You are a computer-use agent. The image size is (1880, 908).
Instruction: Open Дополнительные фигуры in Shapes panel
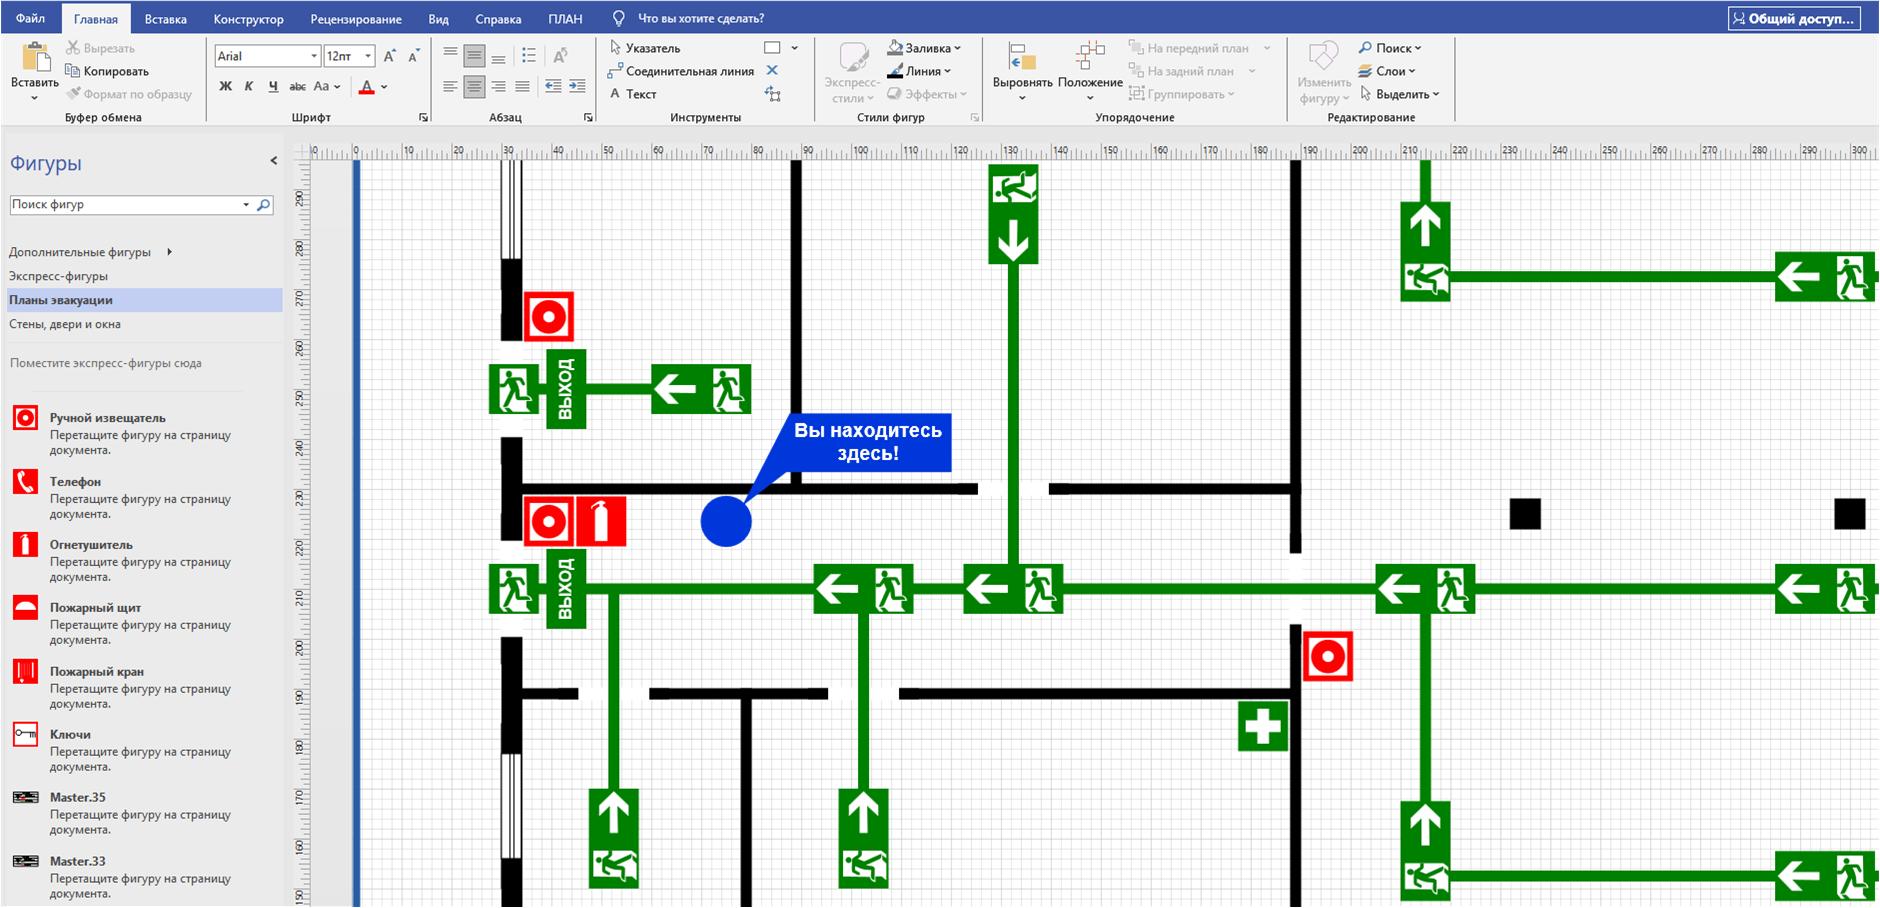coord(80,252)
